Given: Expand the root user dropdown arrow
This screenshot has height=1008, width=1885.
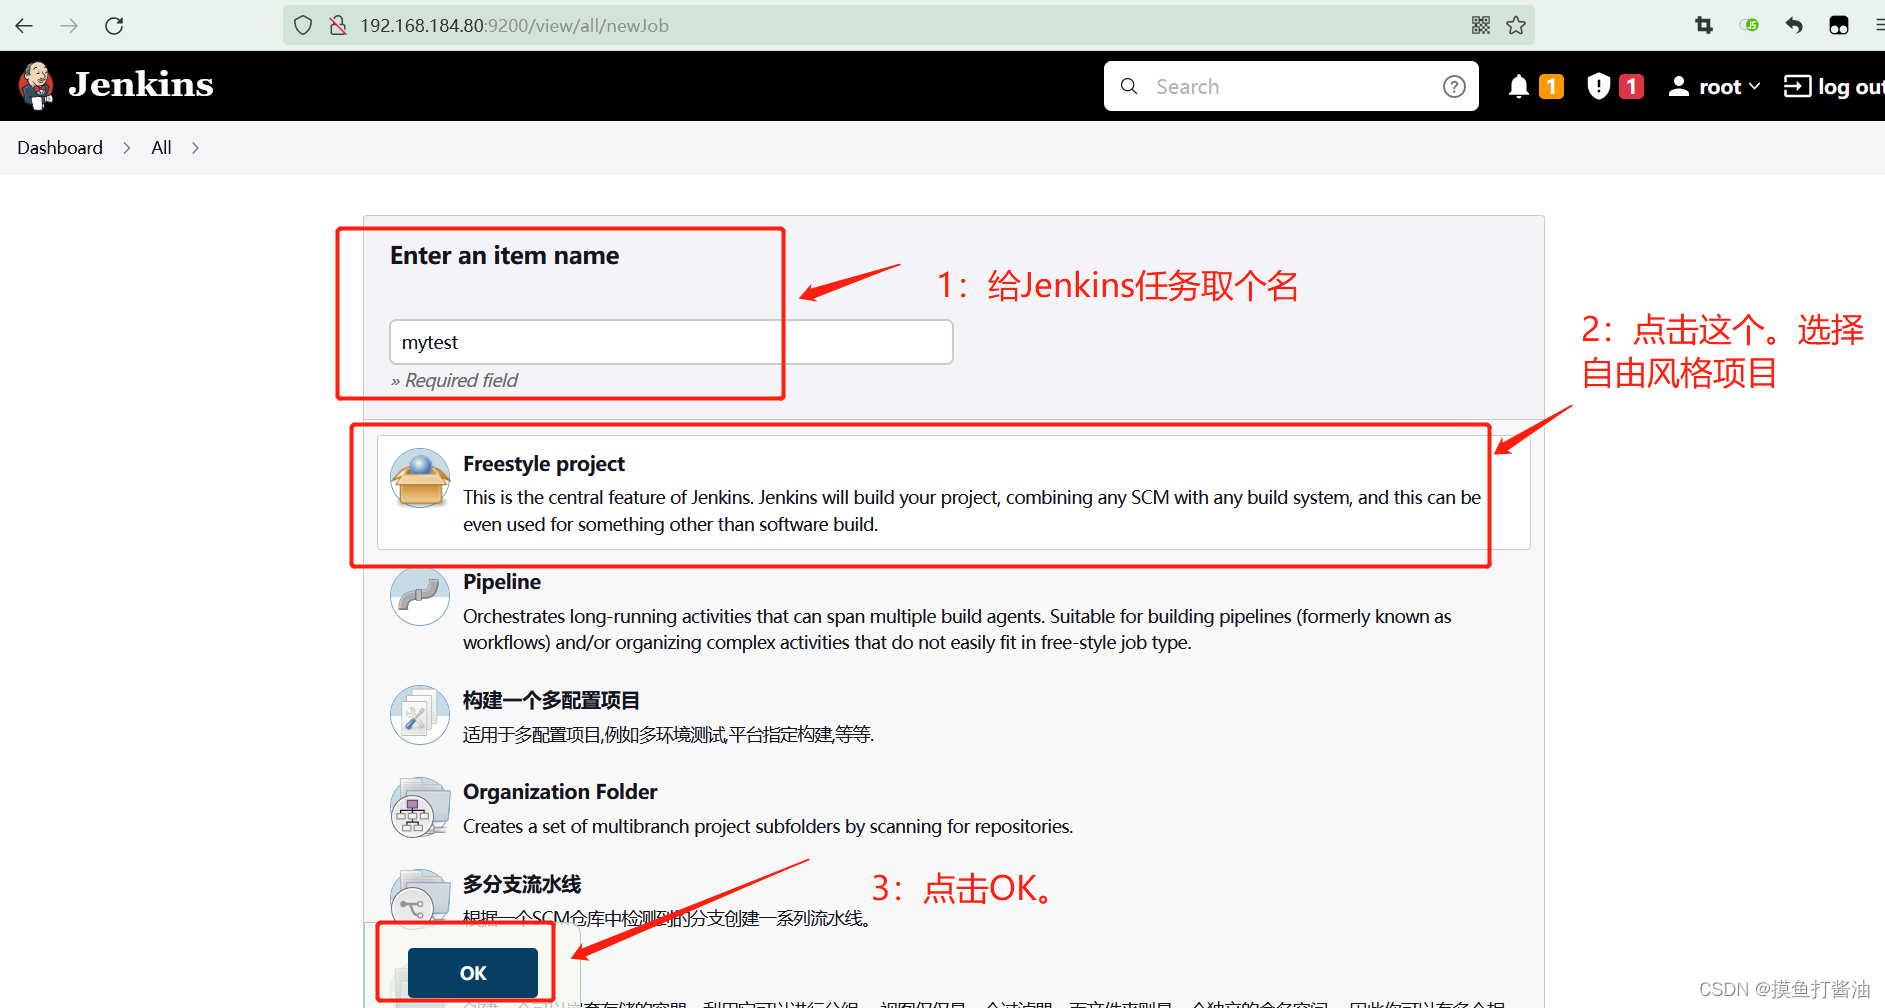Looking at the screenshot, I should (x=1754, y=86).
